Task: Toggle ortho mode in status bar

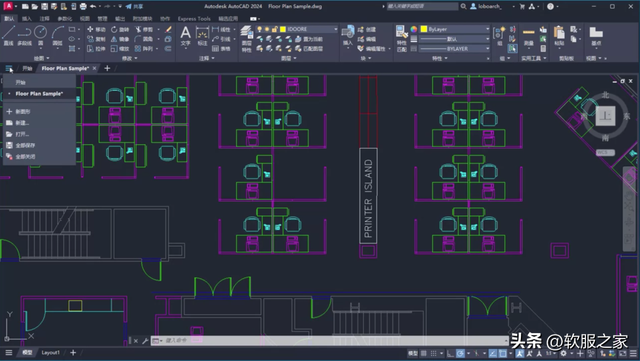Action: tap(450, 353)
